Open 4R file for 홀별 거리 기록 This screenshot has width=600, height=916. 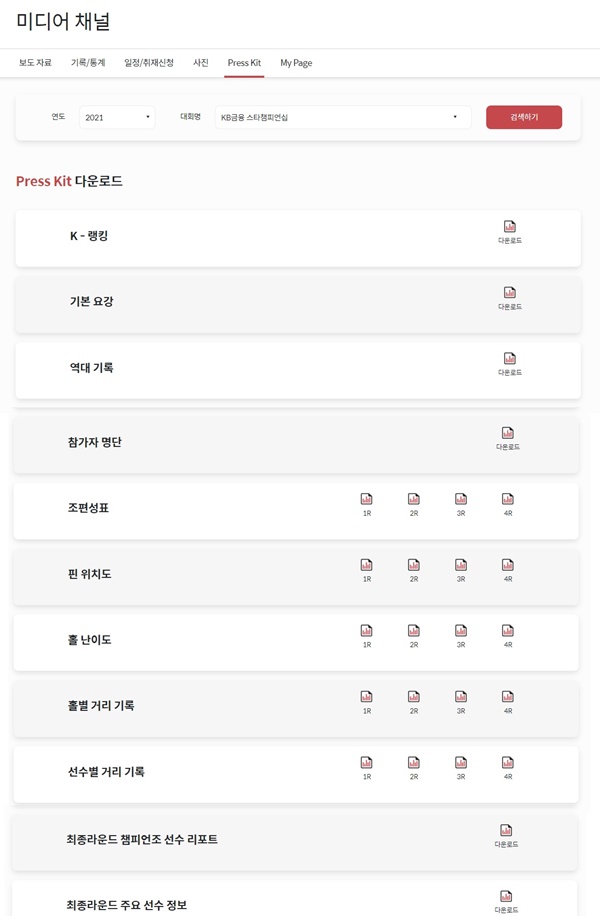508,702
